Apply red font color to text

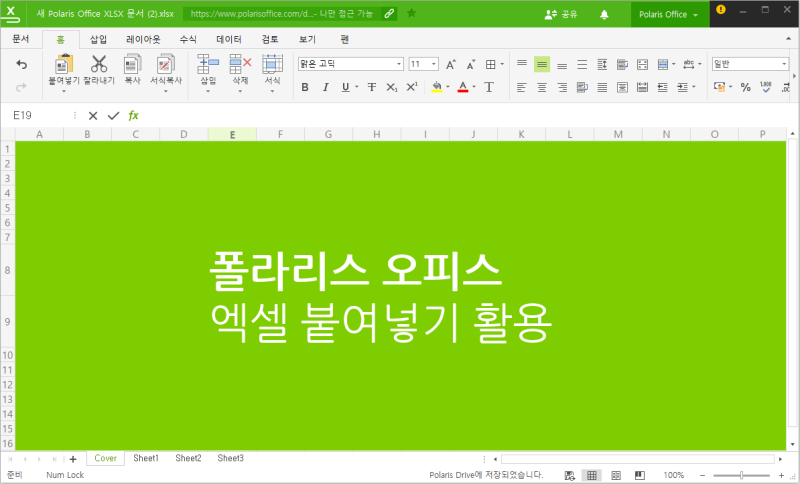pyautogui.click(x=463, y=87)
